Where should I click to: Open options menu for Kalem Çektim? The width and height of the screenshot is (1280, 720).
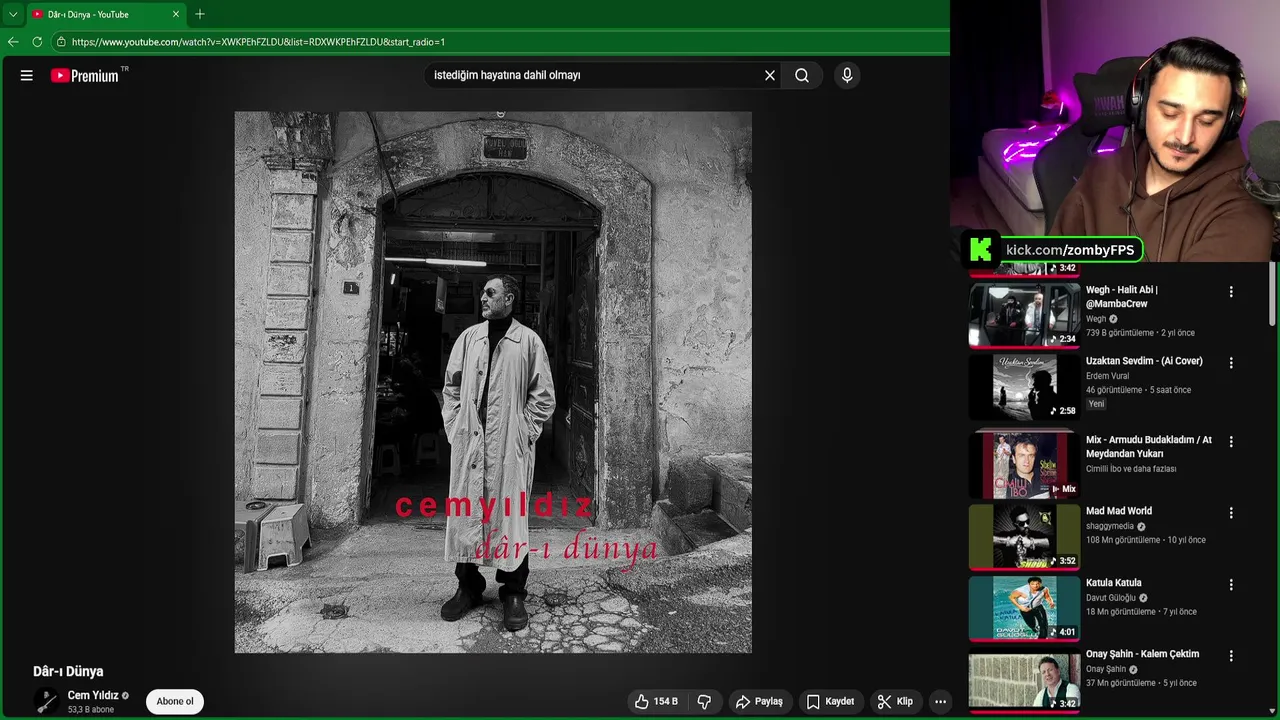click(x=1231, y=656)
